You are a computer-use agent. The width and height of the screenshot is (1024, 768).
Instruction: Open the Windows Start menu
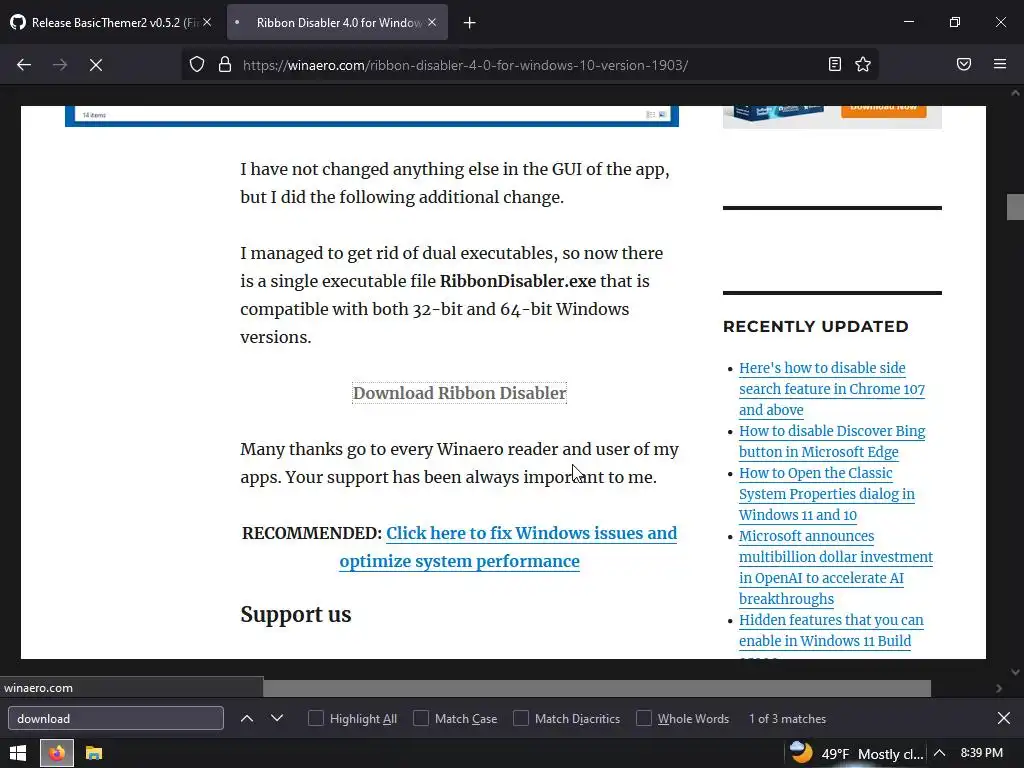[x=18, y=753]
